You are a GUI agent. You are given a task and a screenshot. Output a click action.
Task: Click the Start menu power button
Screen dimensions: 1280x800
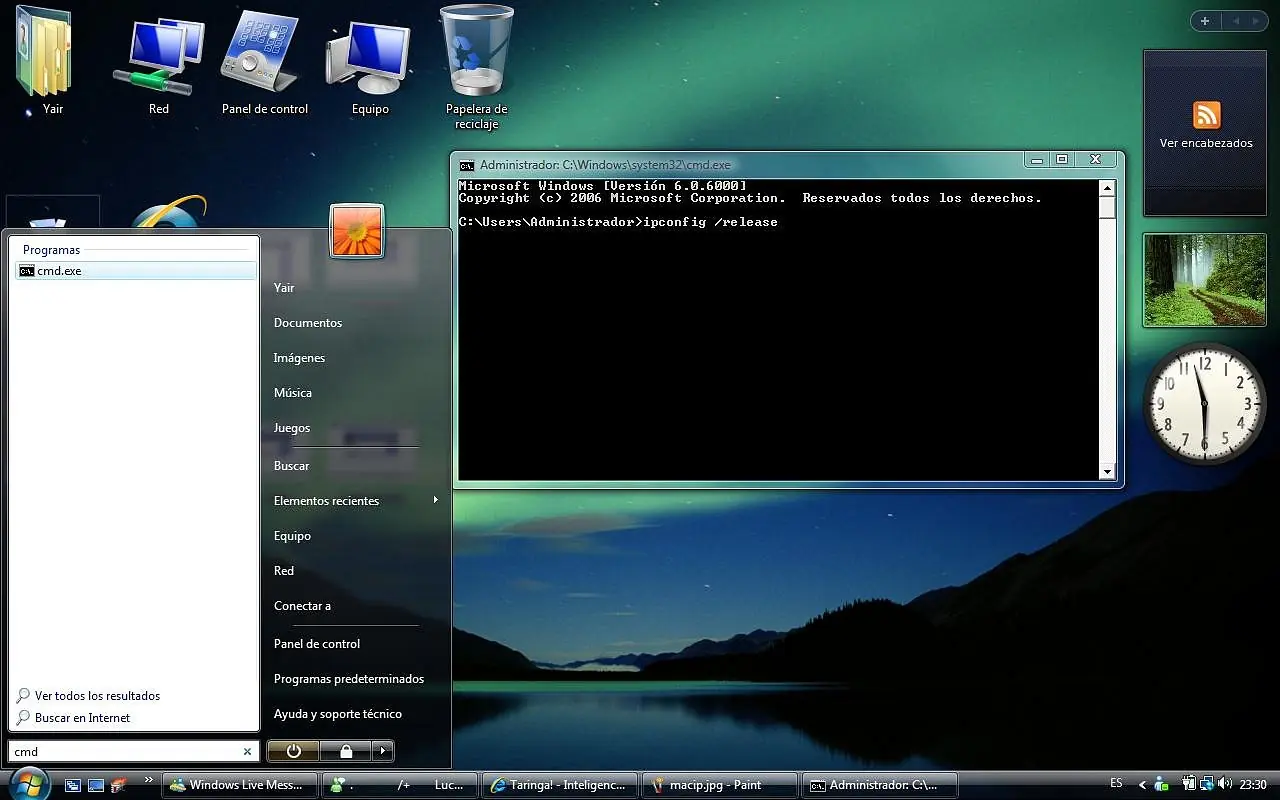tap(293, 751)
